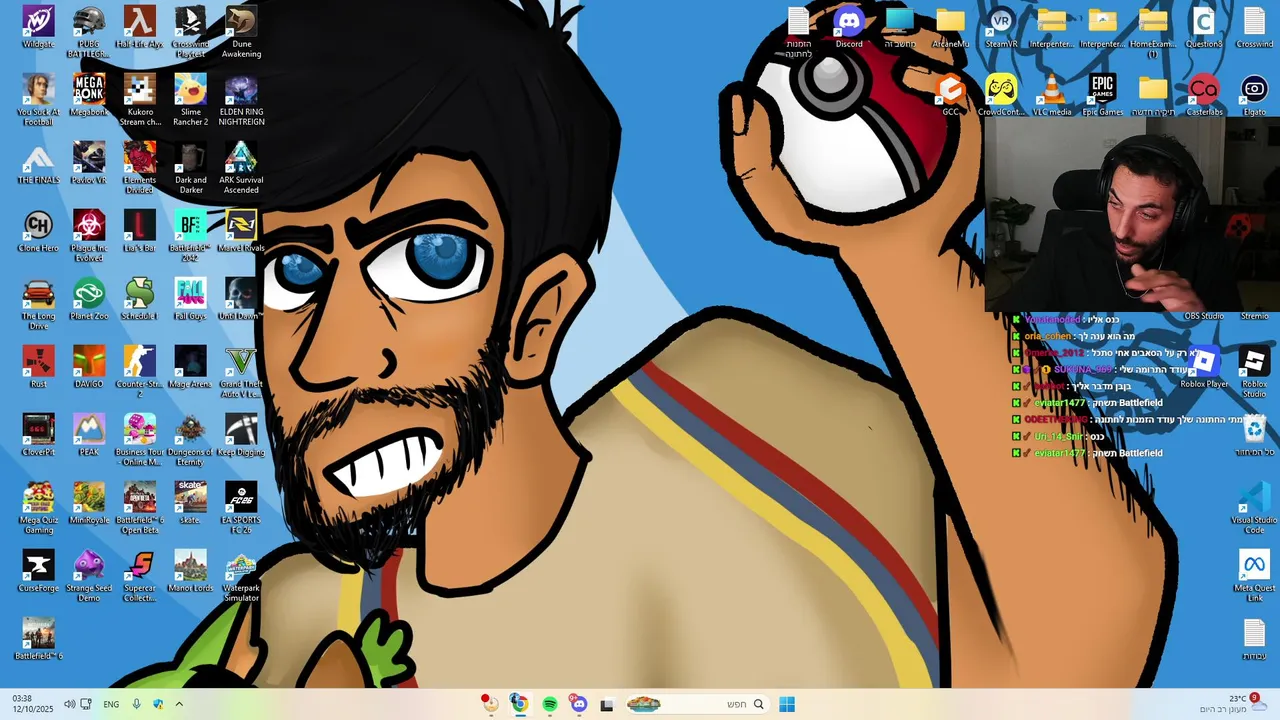Launch the Rust game shortcut
1280x720 pixels.
38,367
